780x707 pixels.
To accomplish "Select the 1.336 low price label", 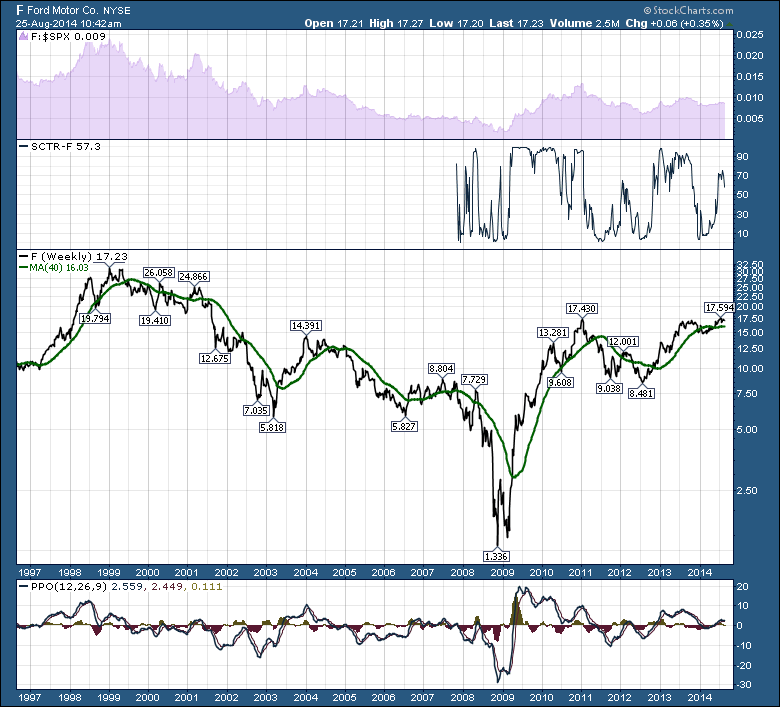I will coord(496,556).
